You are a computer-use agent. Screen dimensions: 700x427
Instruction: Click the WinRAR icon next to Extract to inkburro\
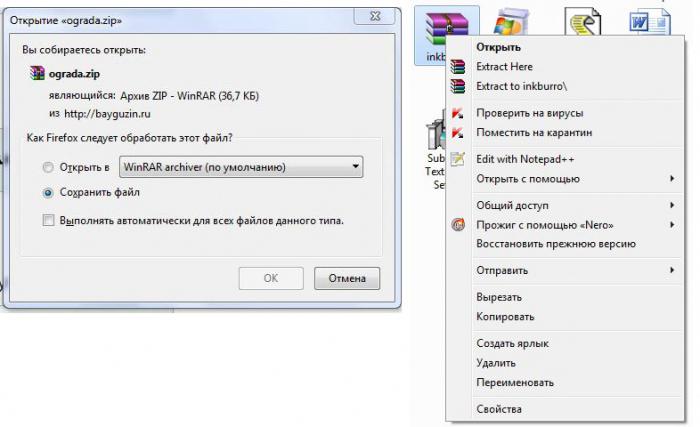click(458, 86)
